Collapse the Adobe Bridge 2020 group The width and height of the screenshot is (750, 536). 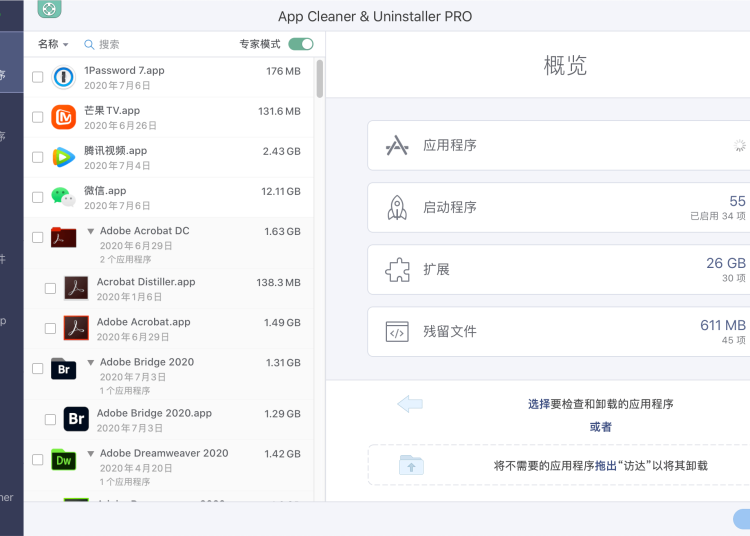point(91,362)
